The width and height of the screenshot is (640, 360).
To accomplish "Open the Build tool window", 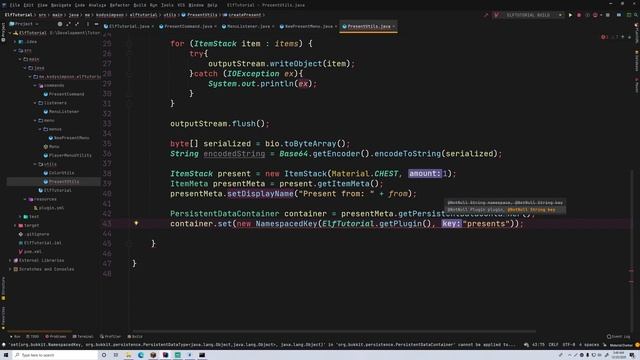I will (135, 337).
